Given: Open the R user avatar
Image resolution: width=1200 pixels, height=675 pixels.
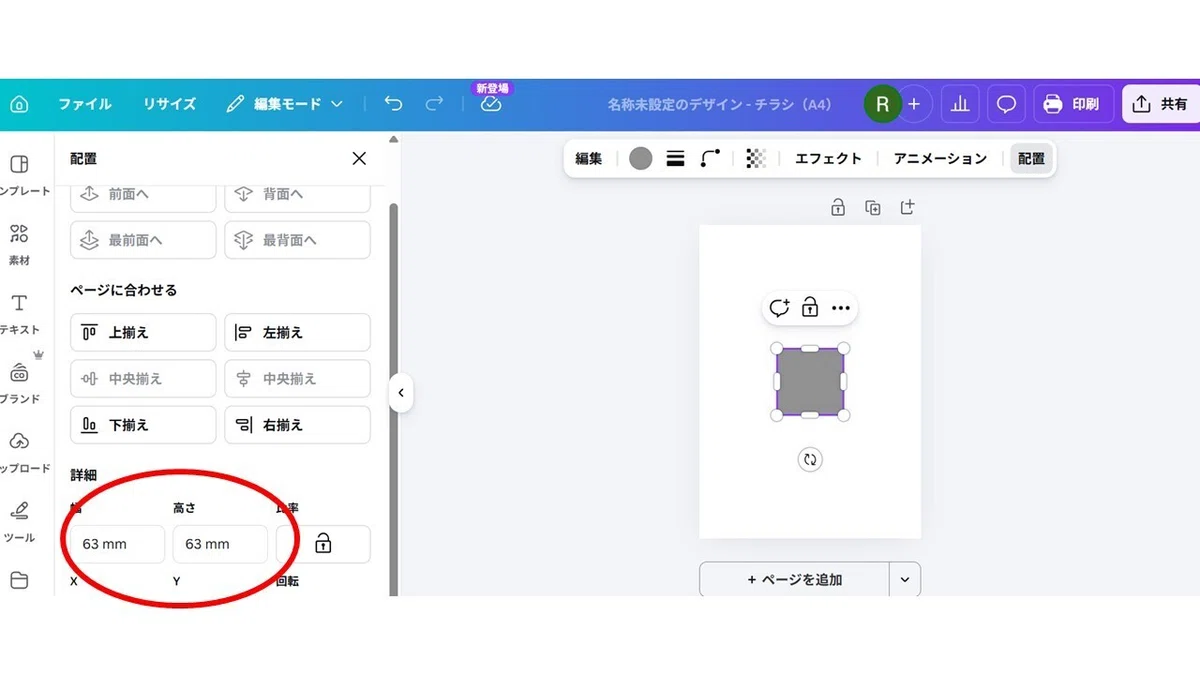Looking at the screenshot, I should [882, 104].
